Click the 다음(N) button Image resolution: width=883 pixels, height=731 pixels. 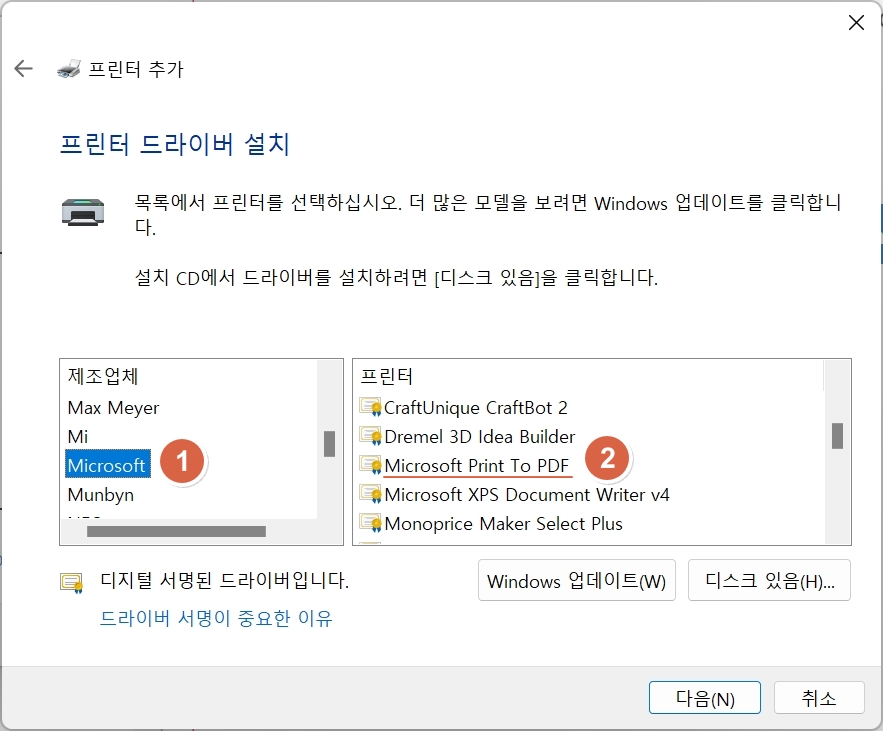click(x=704, y=698)
